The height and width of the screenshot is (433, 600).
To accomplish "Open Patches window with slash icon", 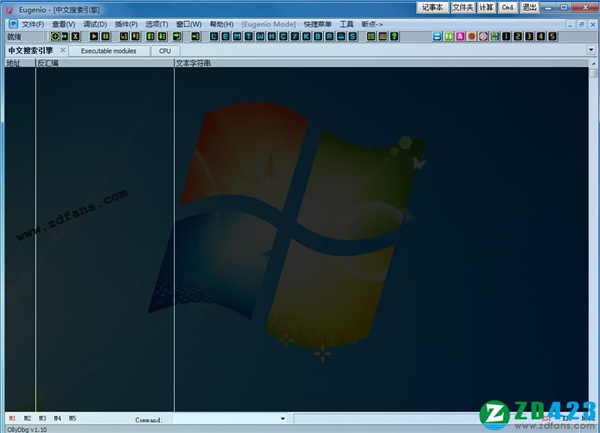I will click(295, 36).
